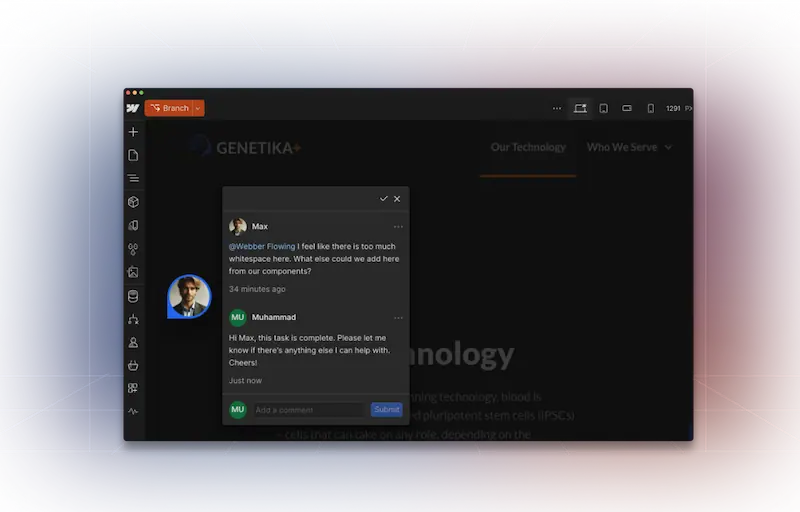The height and width of the screenshot is (512, 800).
Task: Switch to tablet breakpoint view
Action: (604, 108)
